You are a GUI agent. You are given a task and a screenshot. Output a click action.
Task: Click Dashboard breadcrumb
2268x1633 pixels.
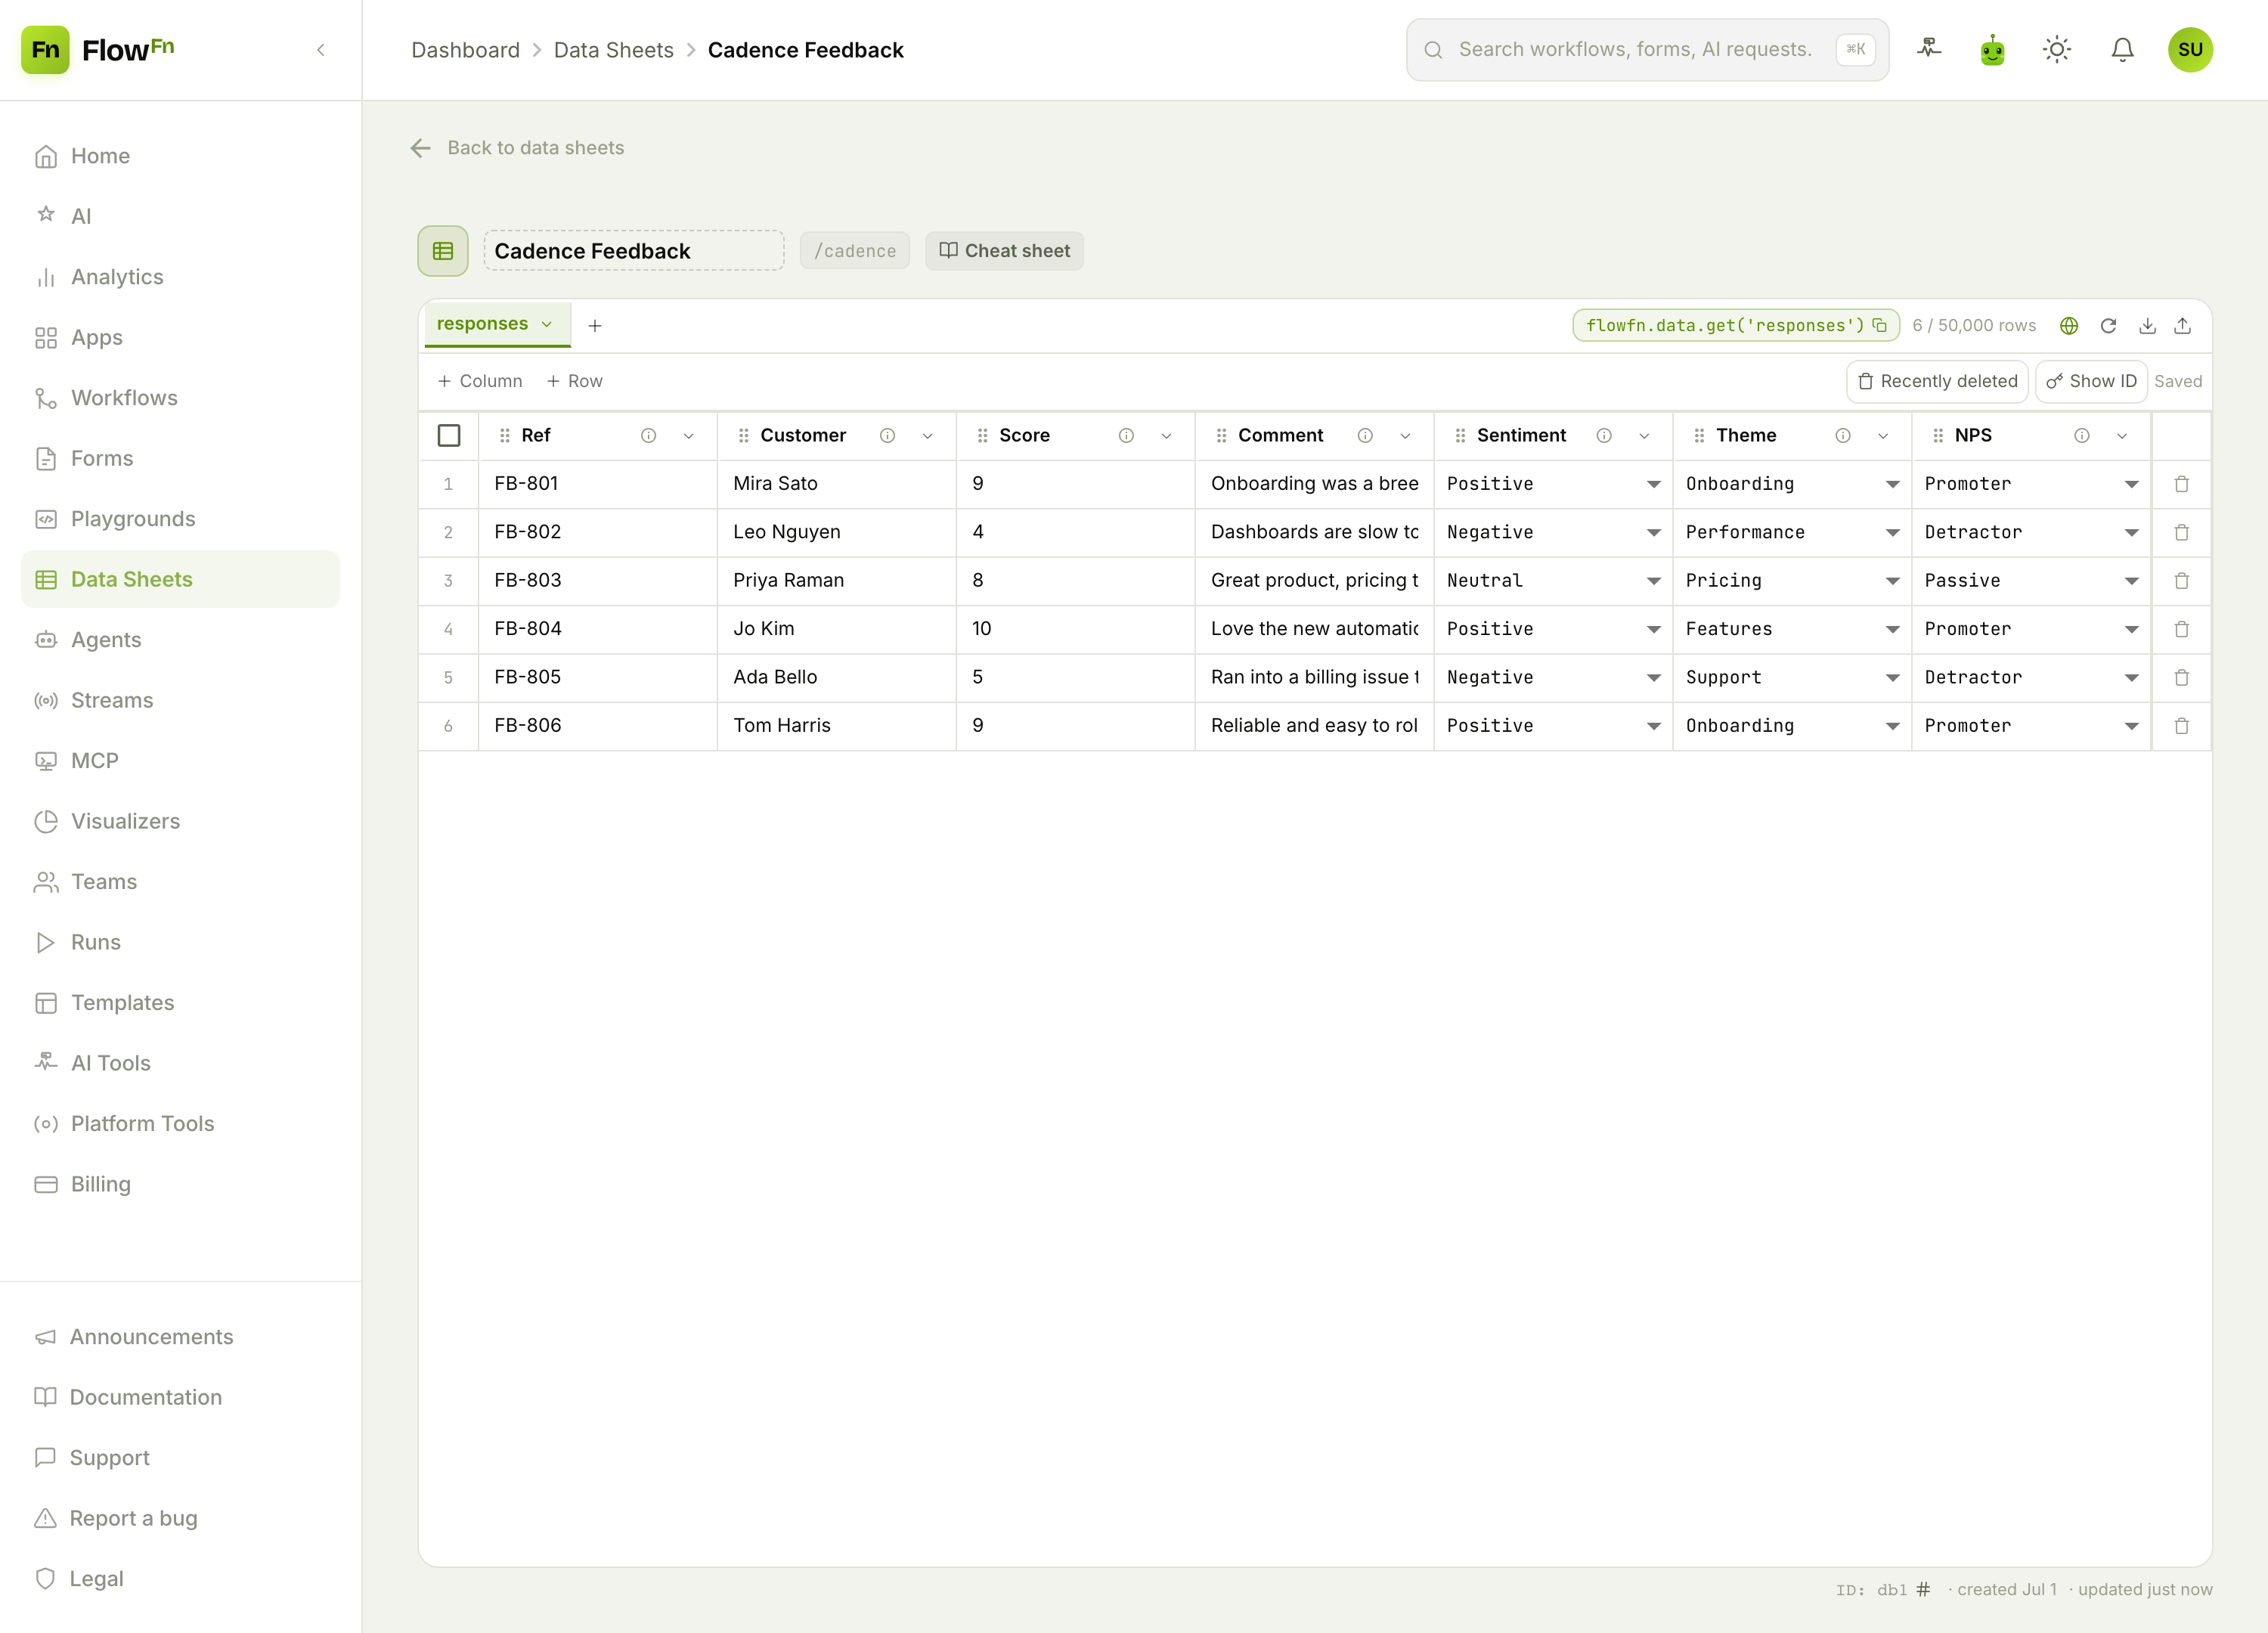[x=465, y=50]
